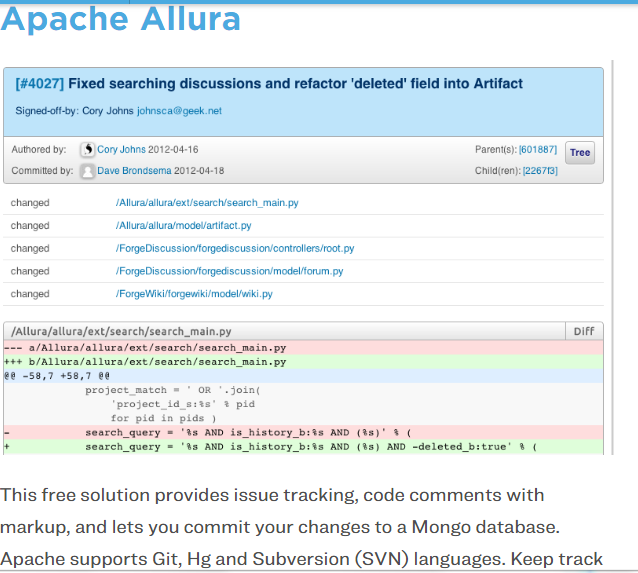The image size is (638, 573).
Task: Click the vertical scrollbar beside commit view
Action: click(x=612, y=257)
